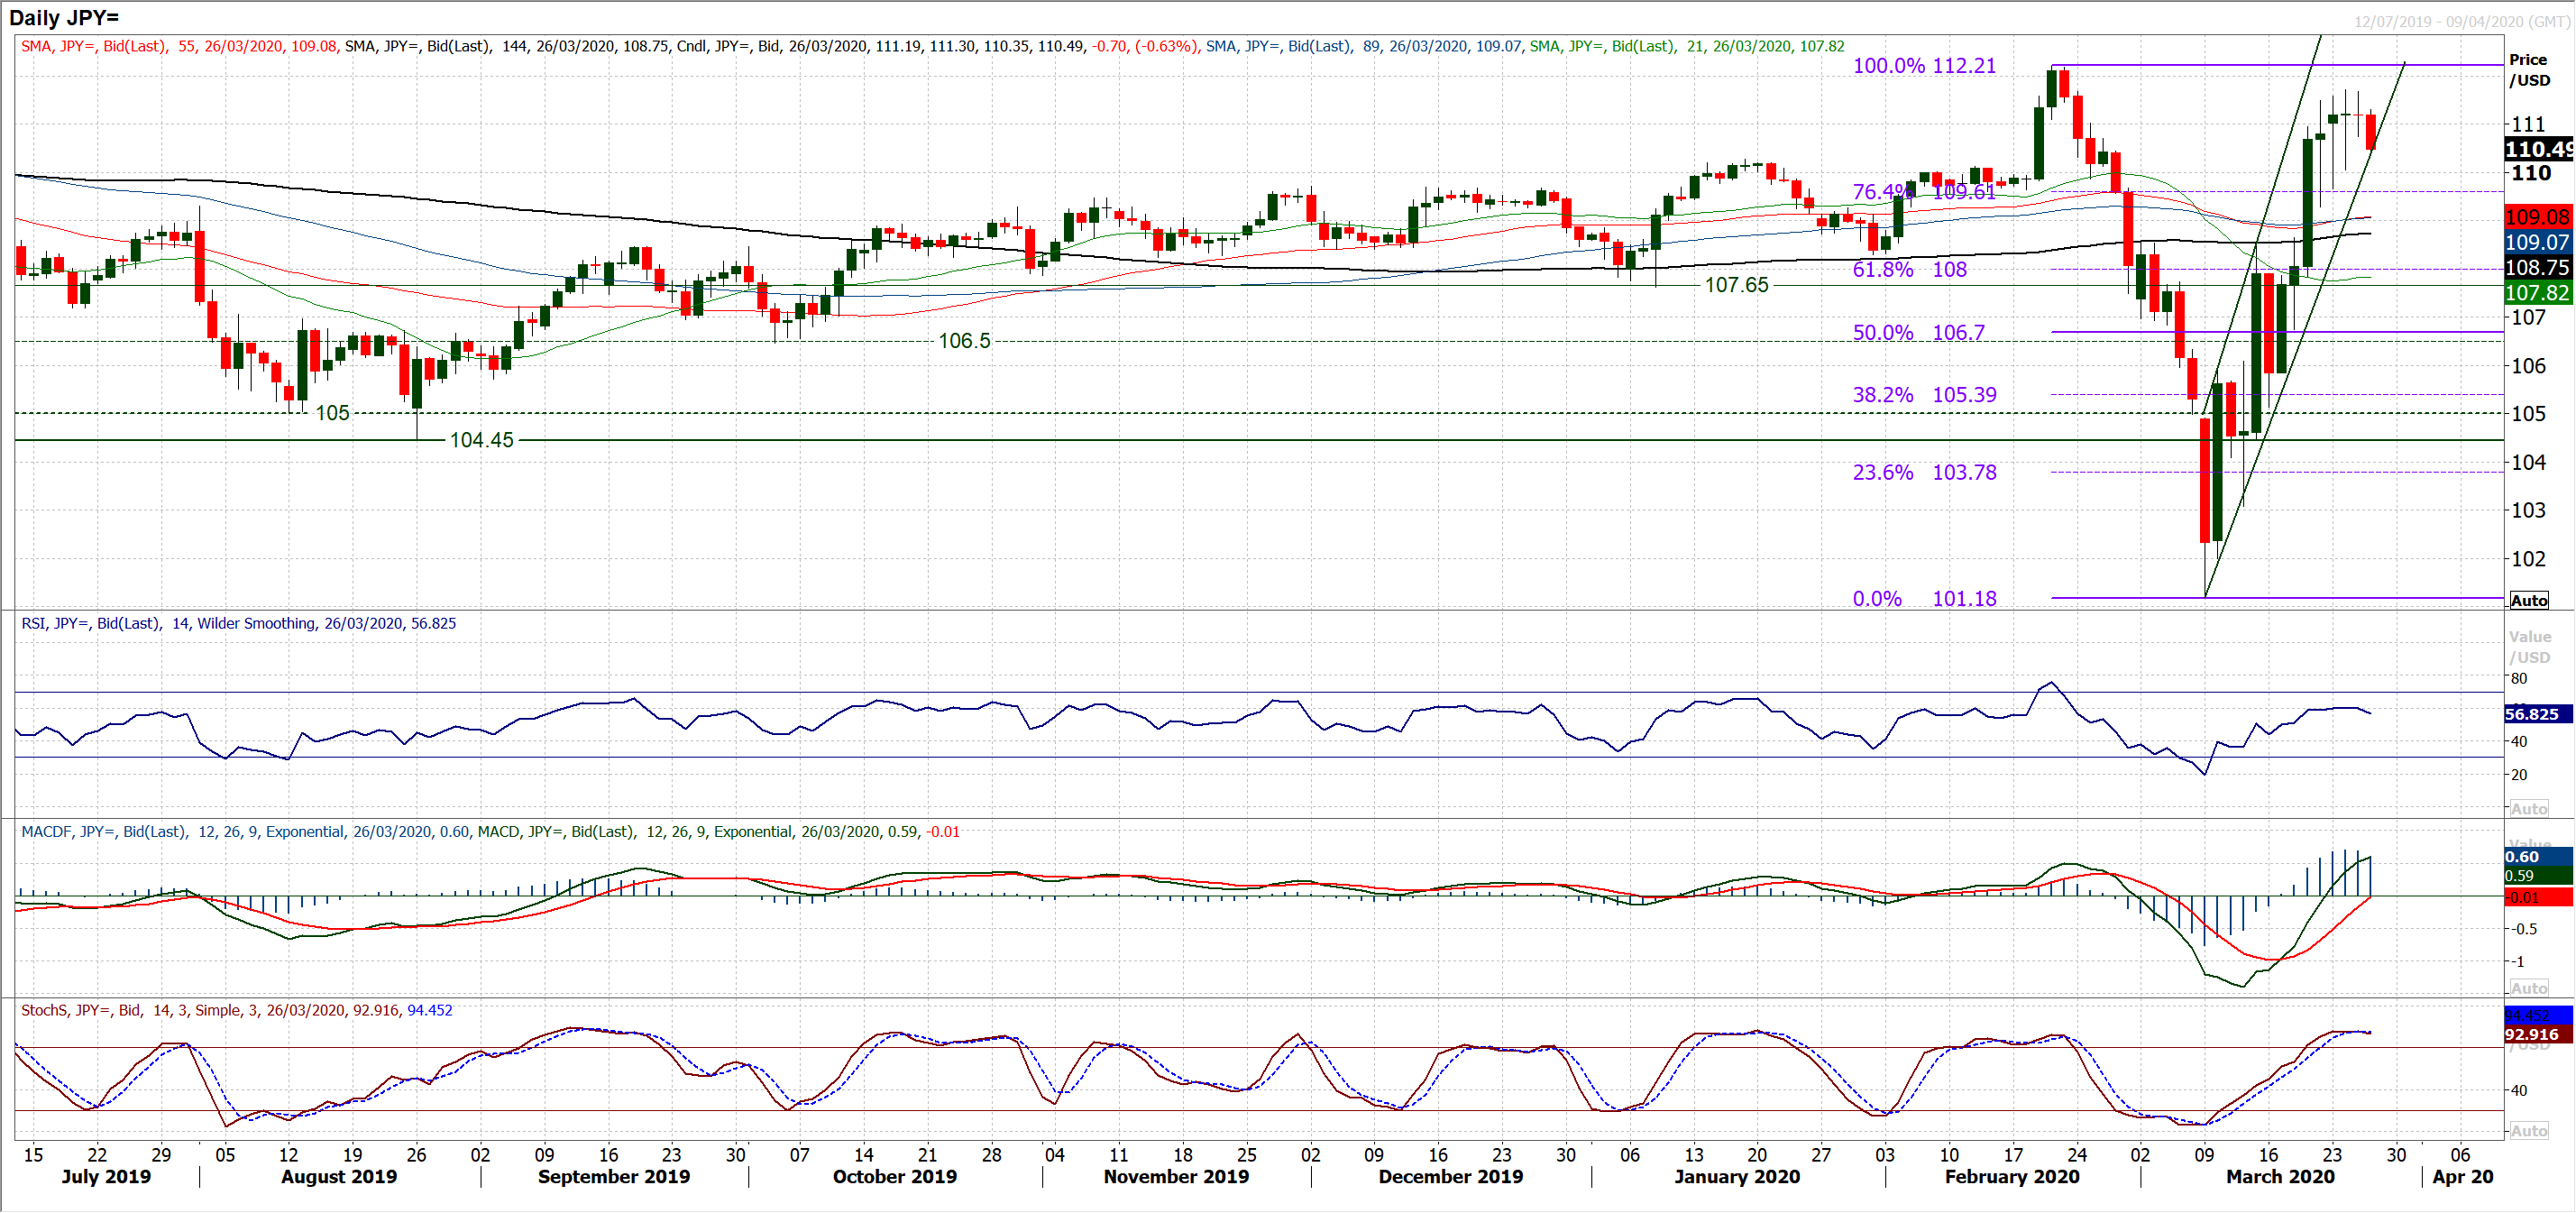
Task: Click the MACD value tag 0.60
Action: [x=2538, y=856]
